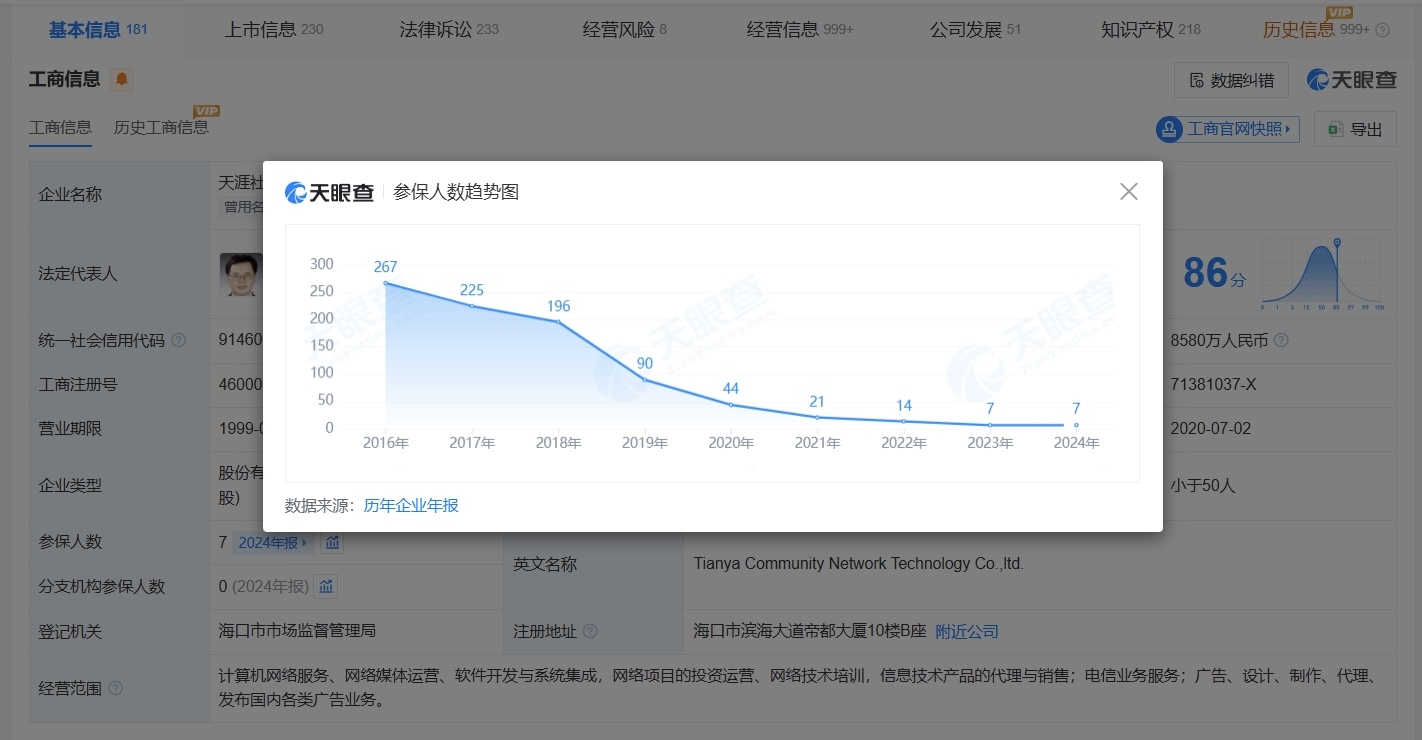The height and width of the screenshot is (740, 1422).
Task: Click the document icon on 数据纠错 button
Action: tap(1196, 80)
